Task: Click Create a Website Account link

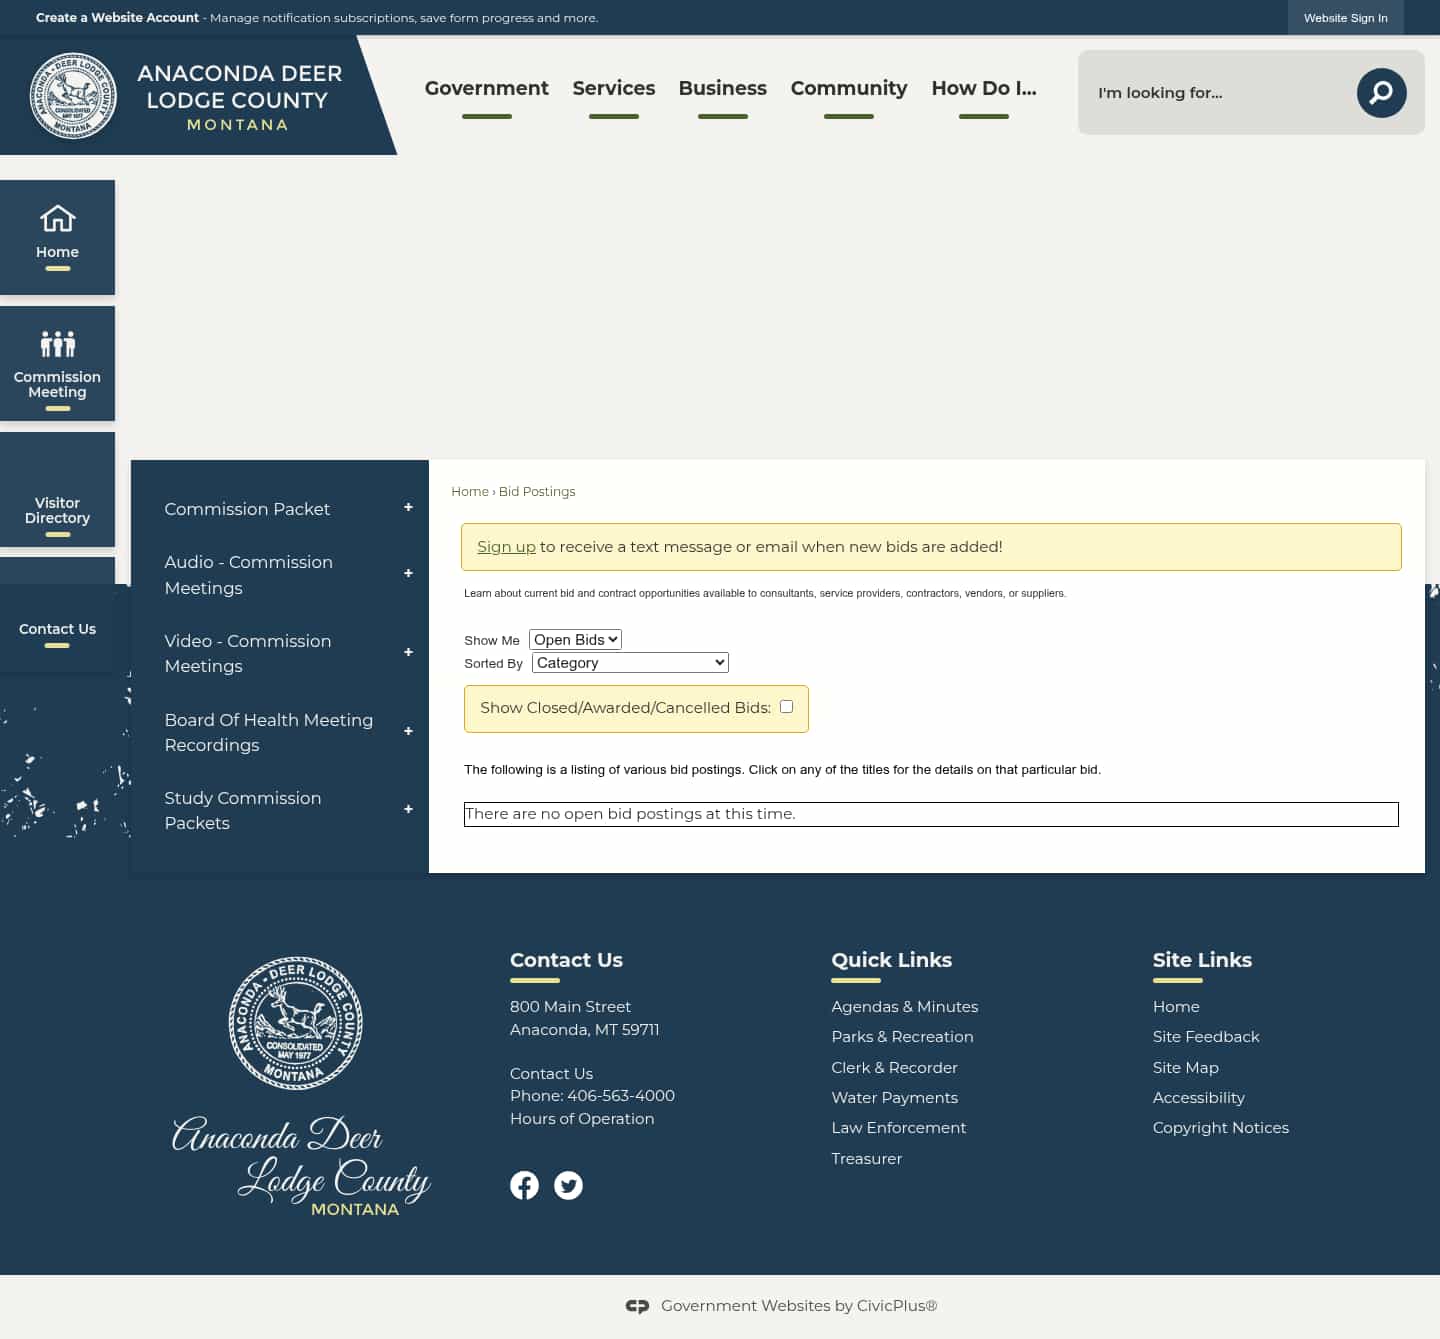Action: pos(117,18)
